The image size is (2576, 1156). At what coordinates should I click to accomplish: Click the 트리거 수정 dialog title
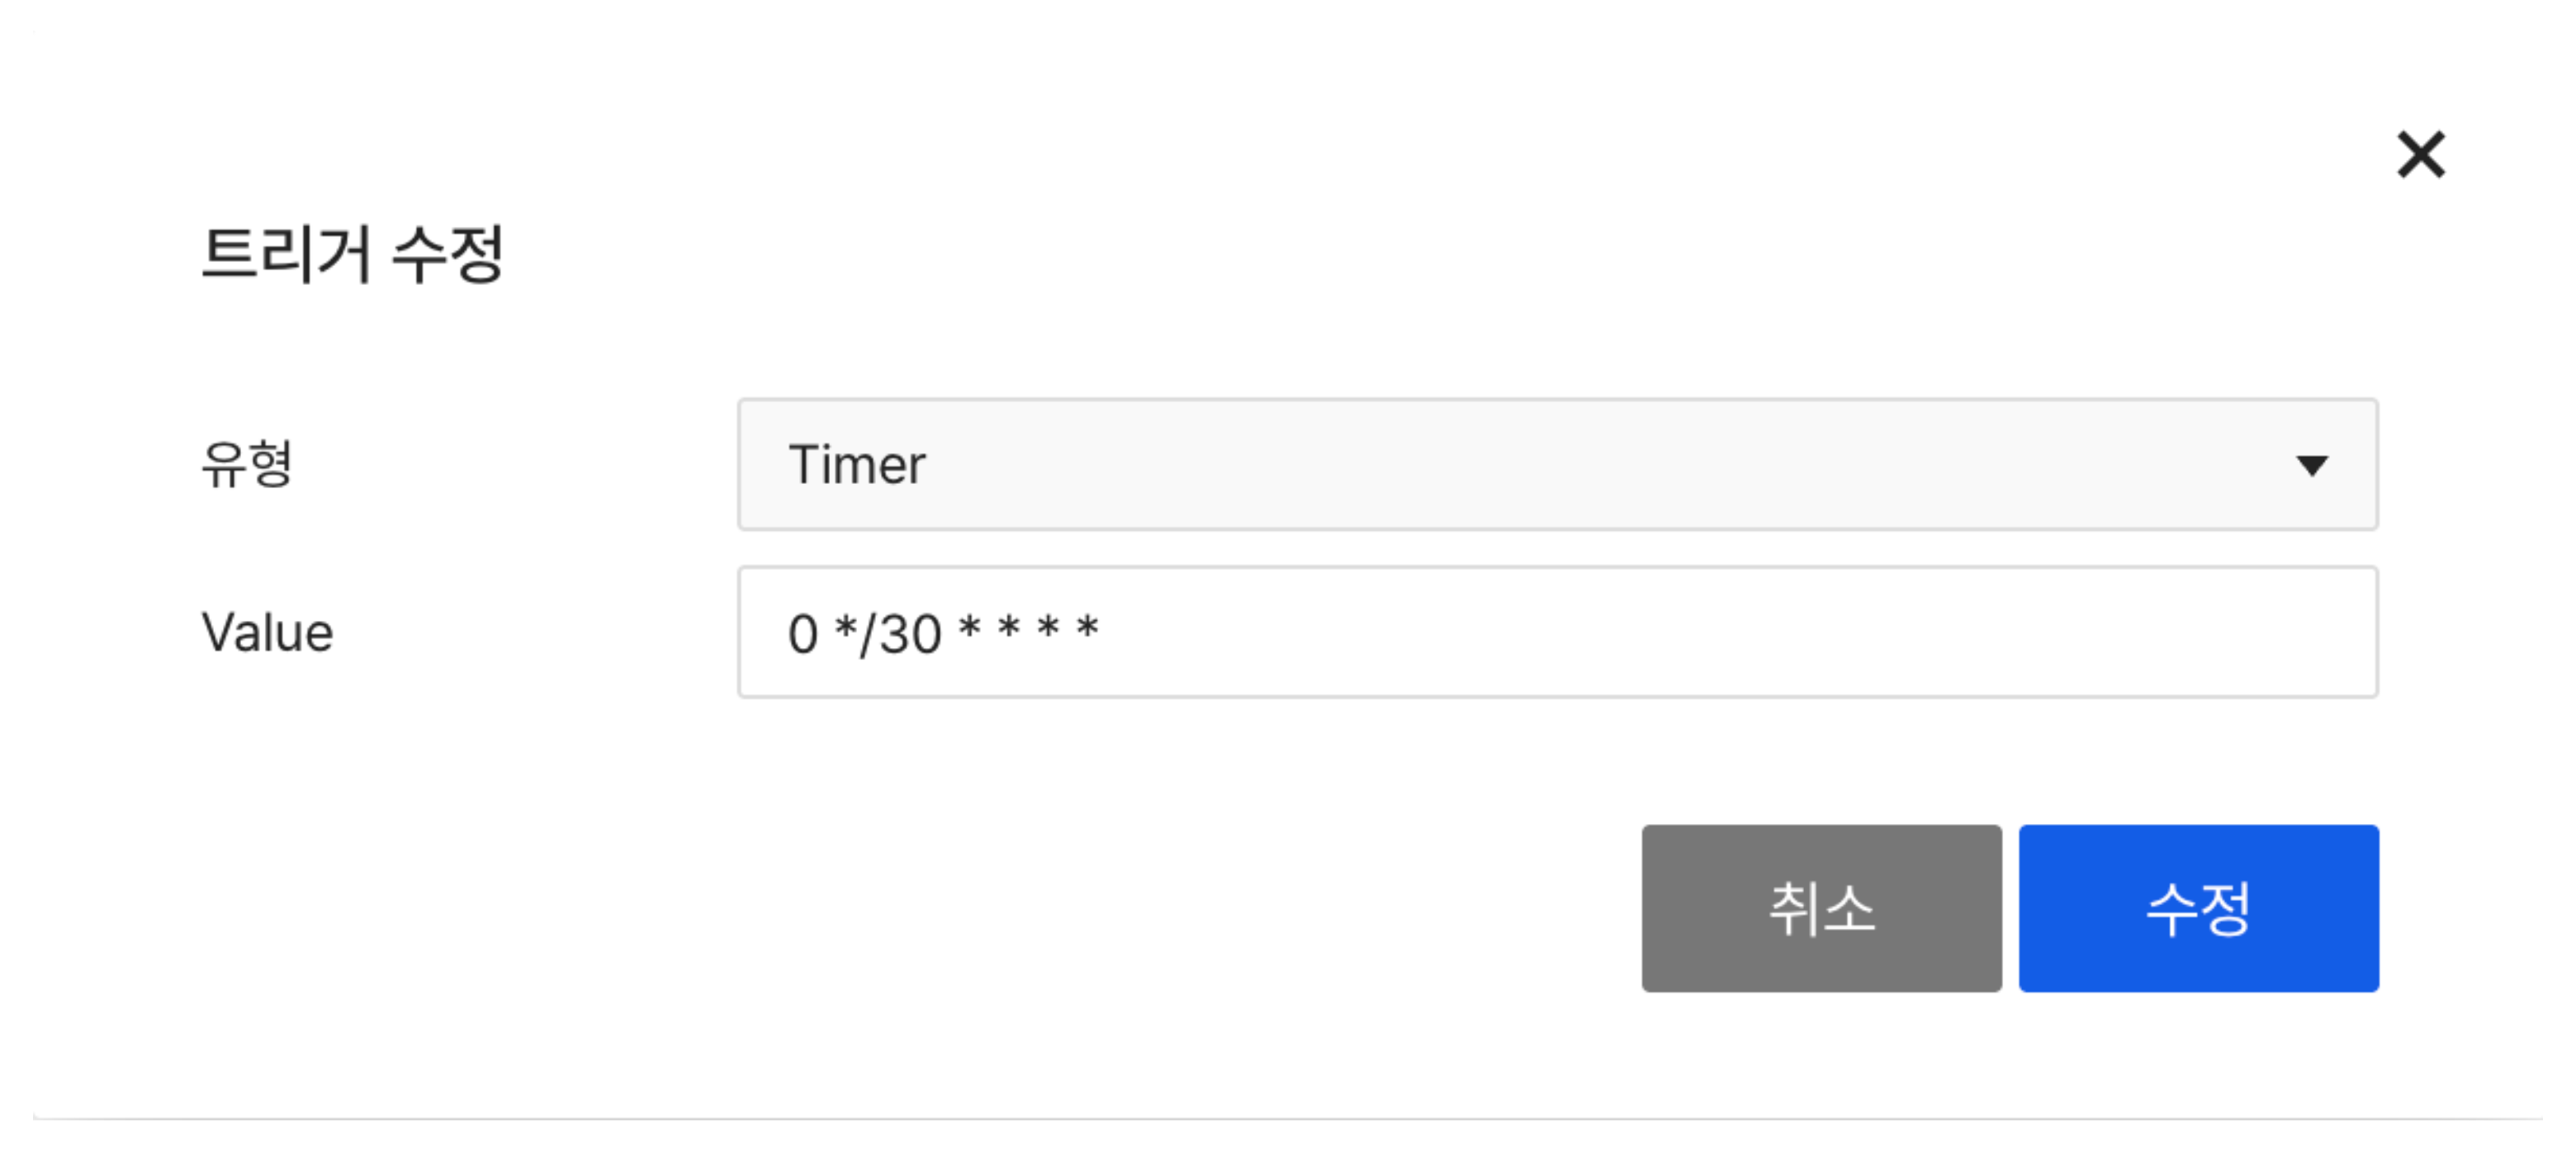[352, 254]
